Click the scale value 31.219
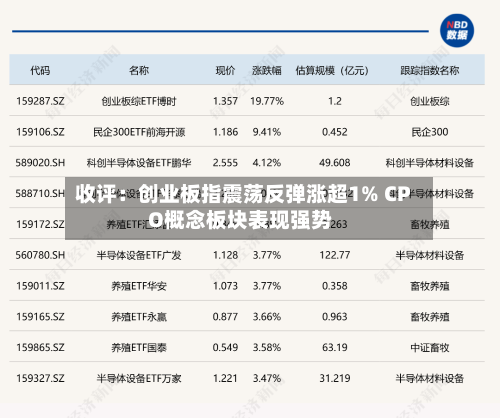 click(335, 378)
